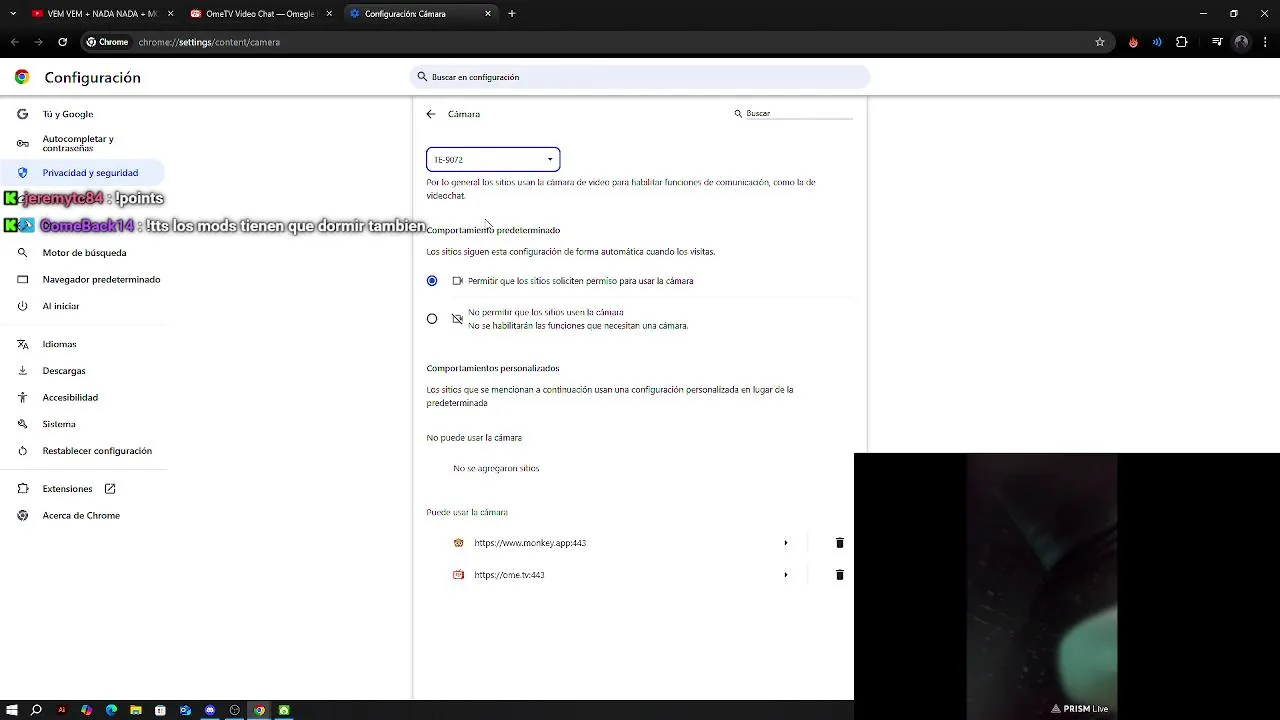Open Discord from taskbar
The width and height of the screenshot is (1280, 720).
(x=210, y=710)
